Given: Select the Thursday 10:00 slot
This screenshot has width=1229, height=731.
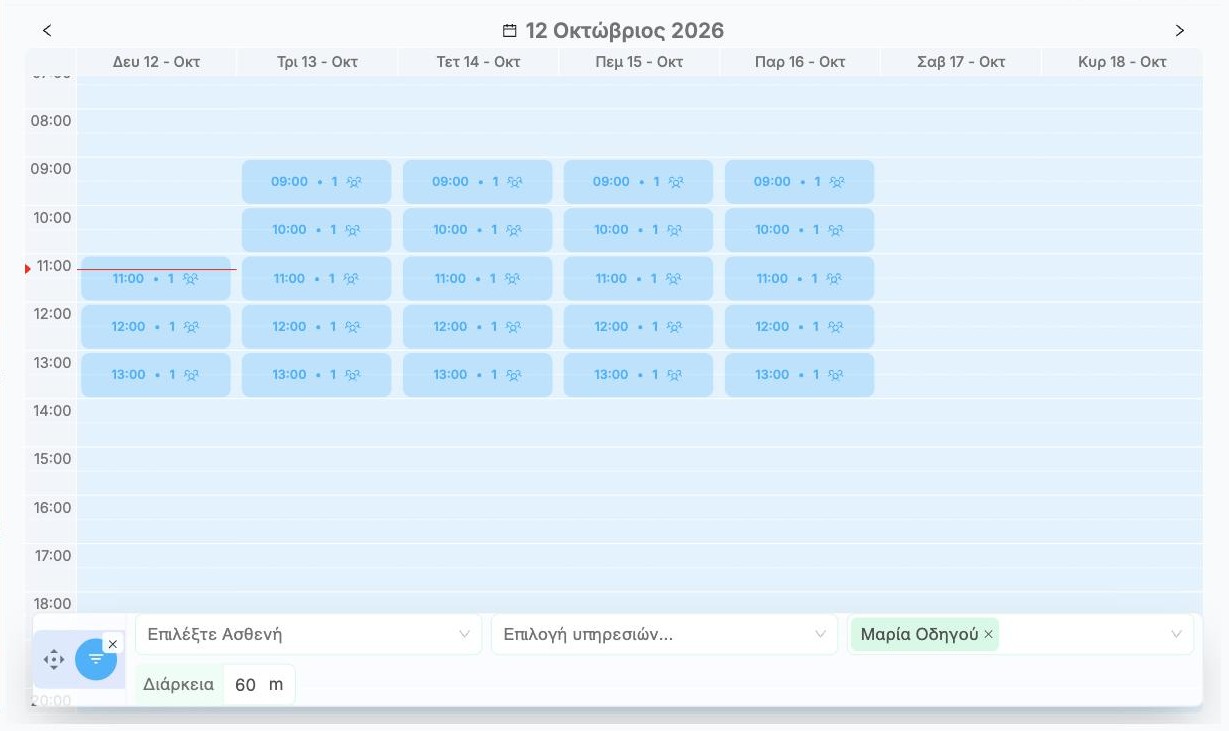Looking at the screenshot, I should 639,230.
